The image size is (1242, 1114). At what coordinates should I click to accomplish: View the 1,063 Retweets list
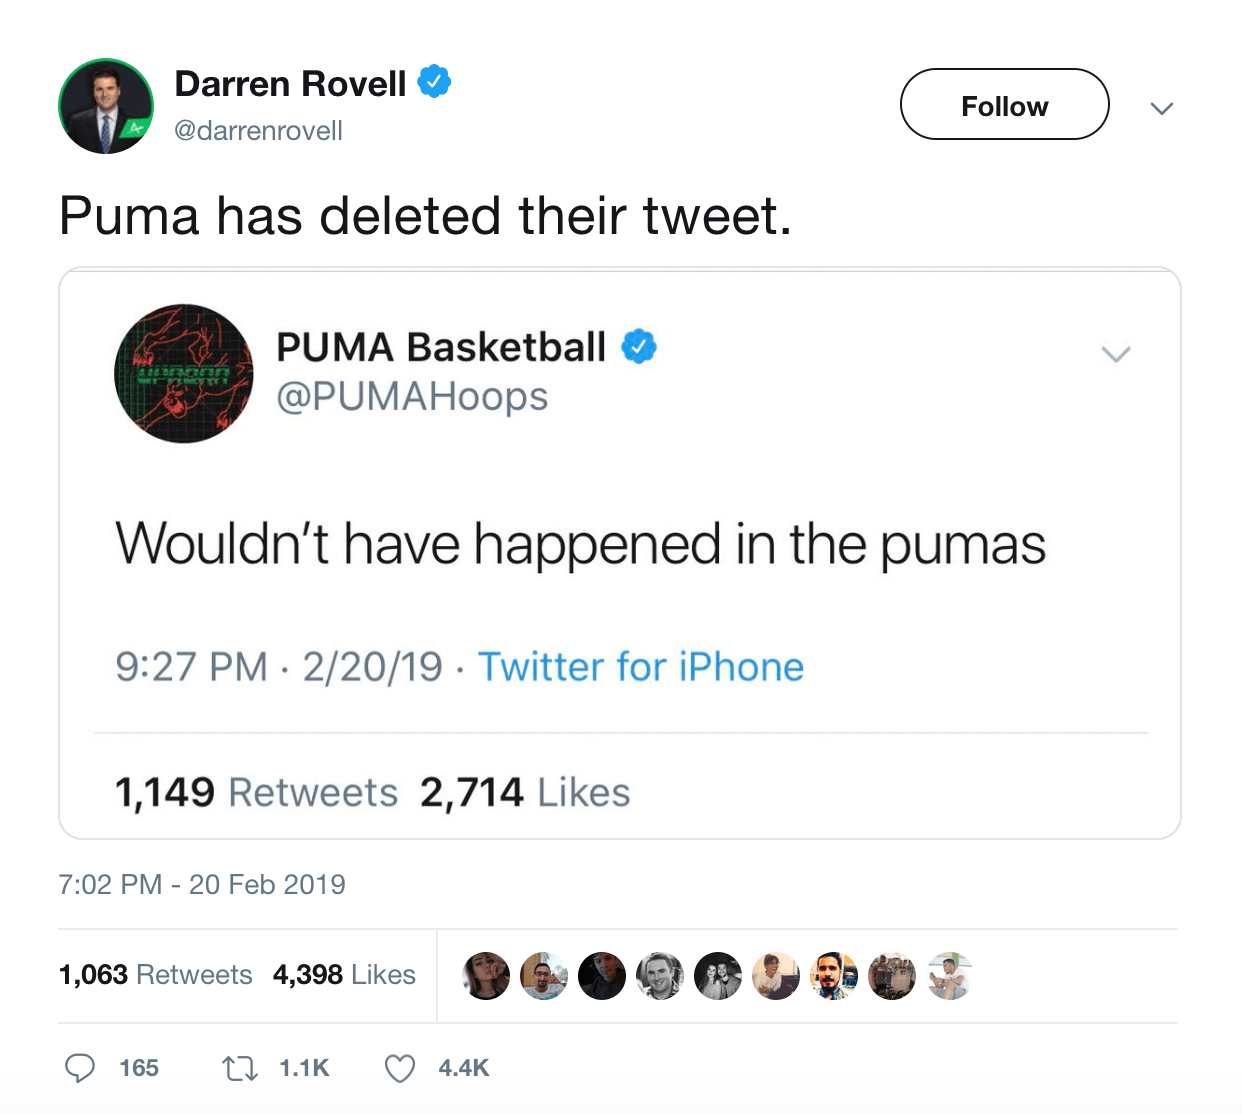click(156, 975)
